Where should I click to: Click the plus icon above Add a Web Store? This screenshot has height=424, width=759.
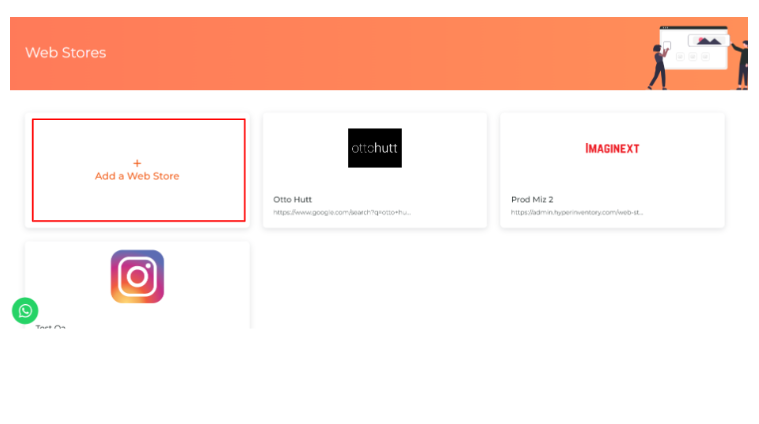point(137,163)
